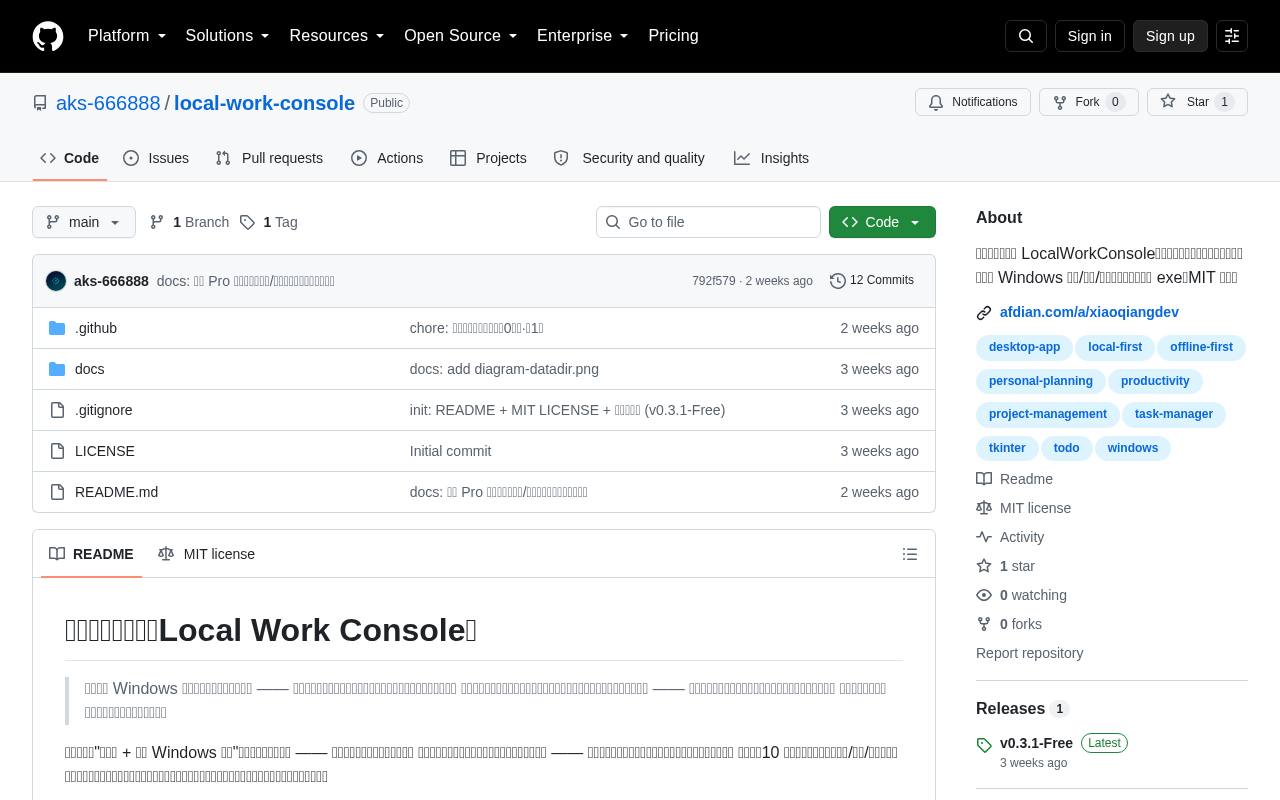The image size is (1280, 800).
Task: Open the README outline list icon
Action: point(910,554)
